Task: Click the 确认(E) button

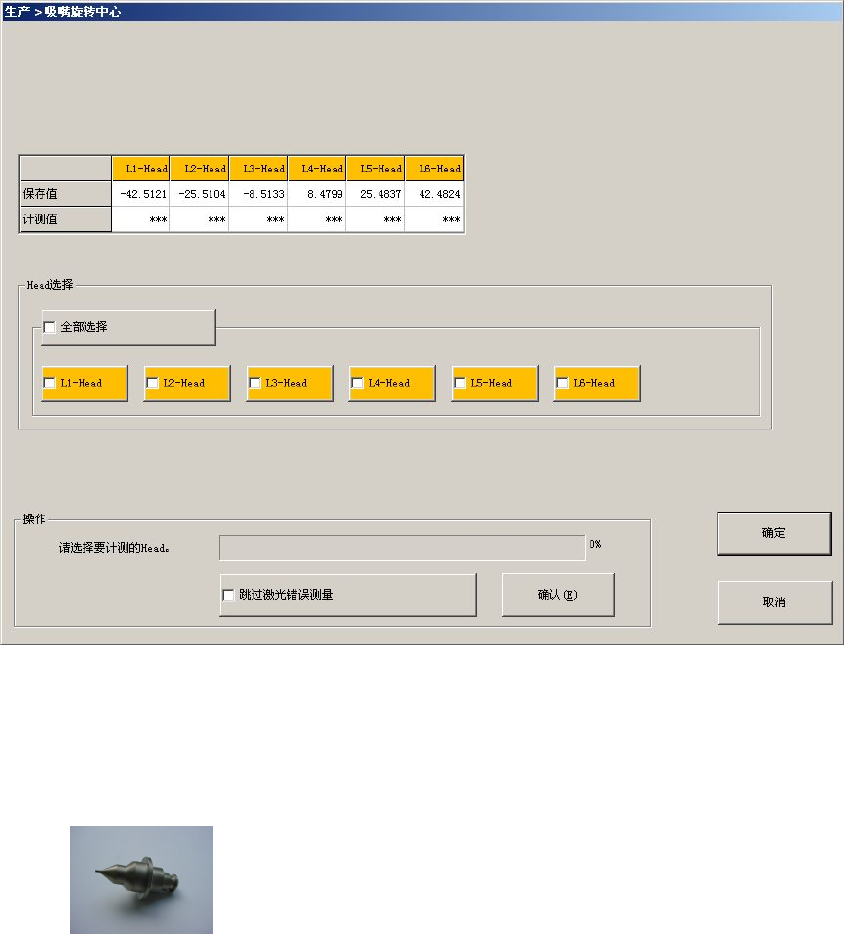Action: pyautogui.click(x=558, y=594)
